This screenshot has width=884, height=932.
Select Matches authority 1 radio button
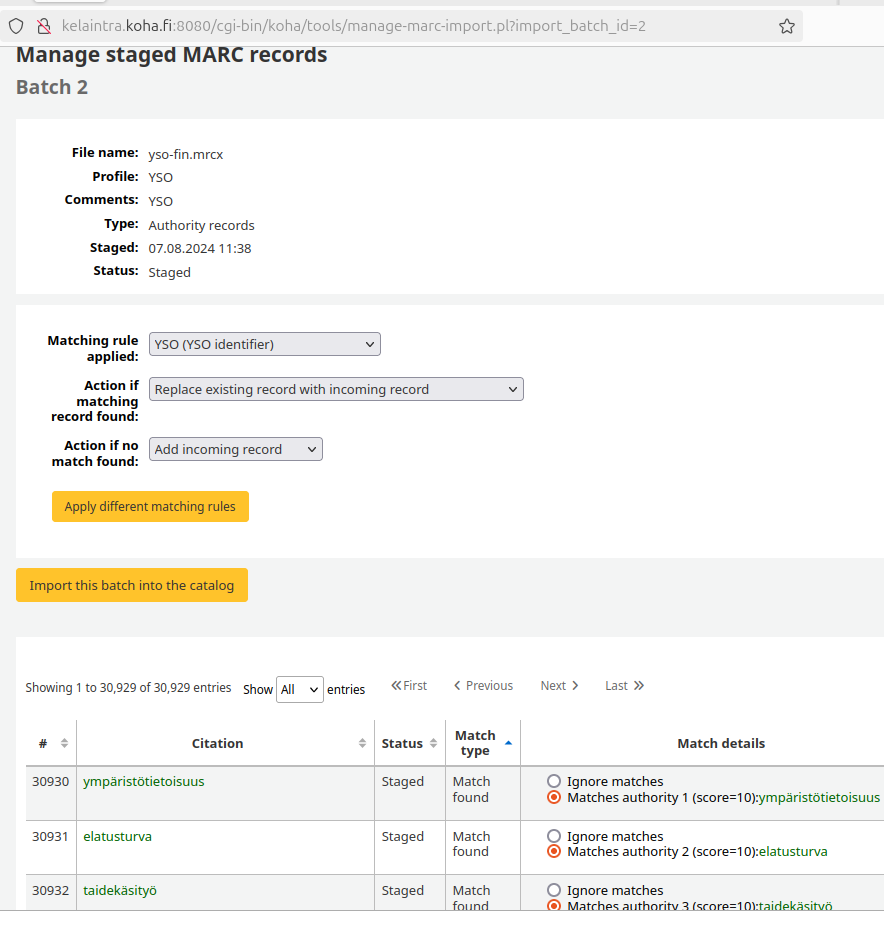554,797
